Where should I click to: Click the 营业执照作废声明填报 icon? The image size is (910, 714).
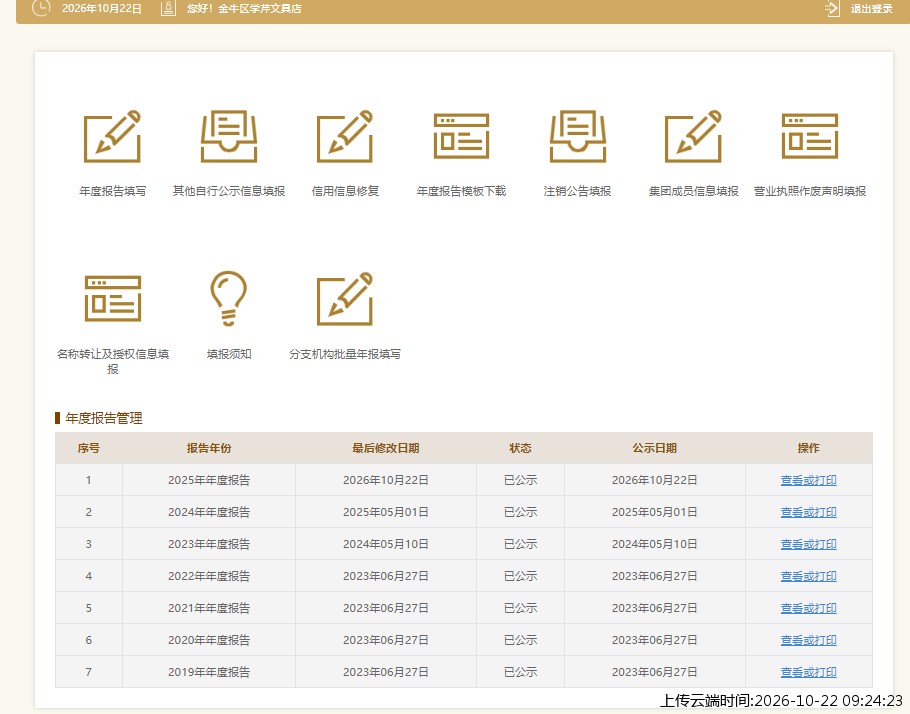tap(810, 136)
